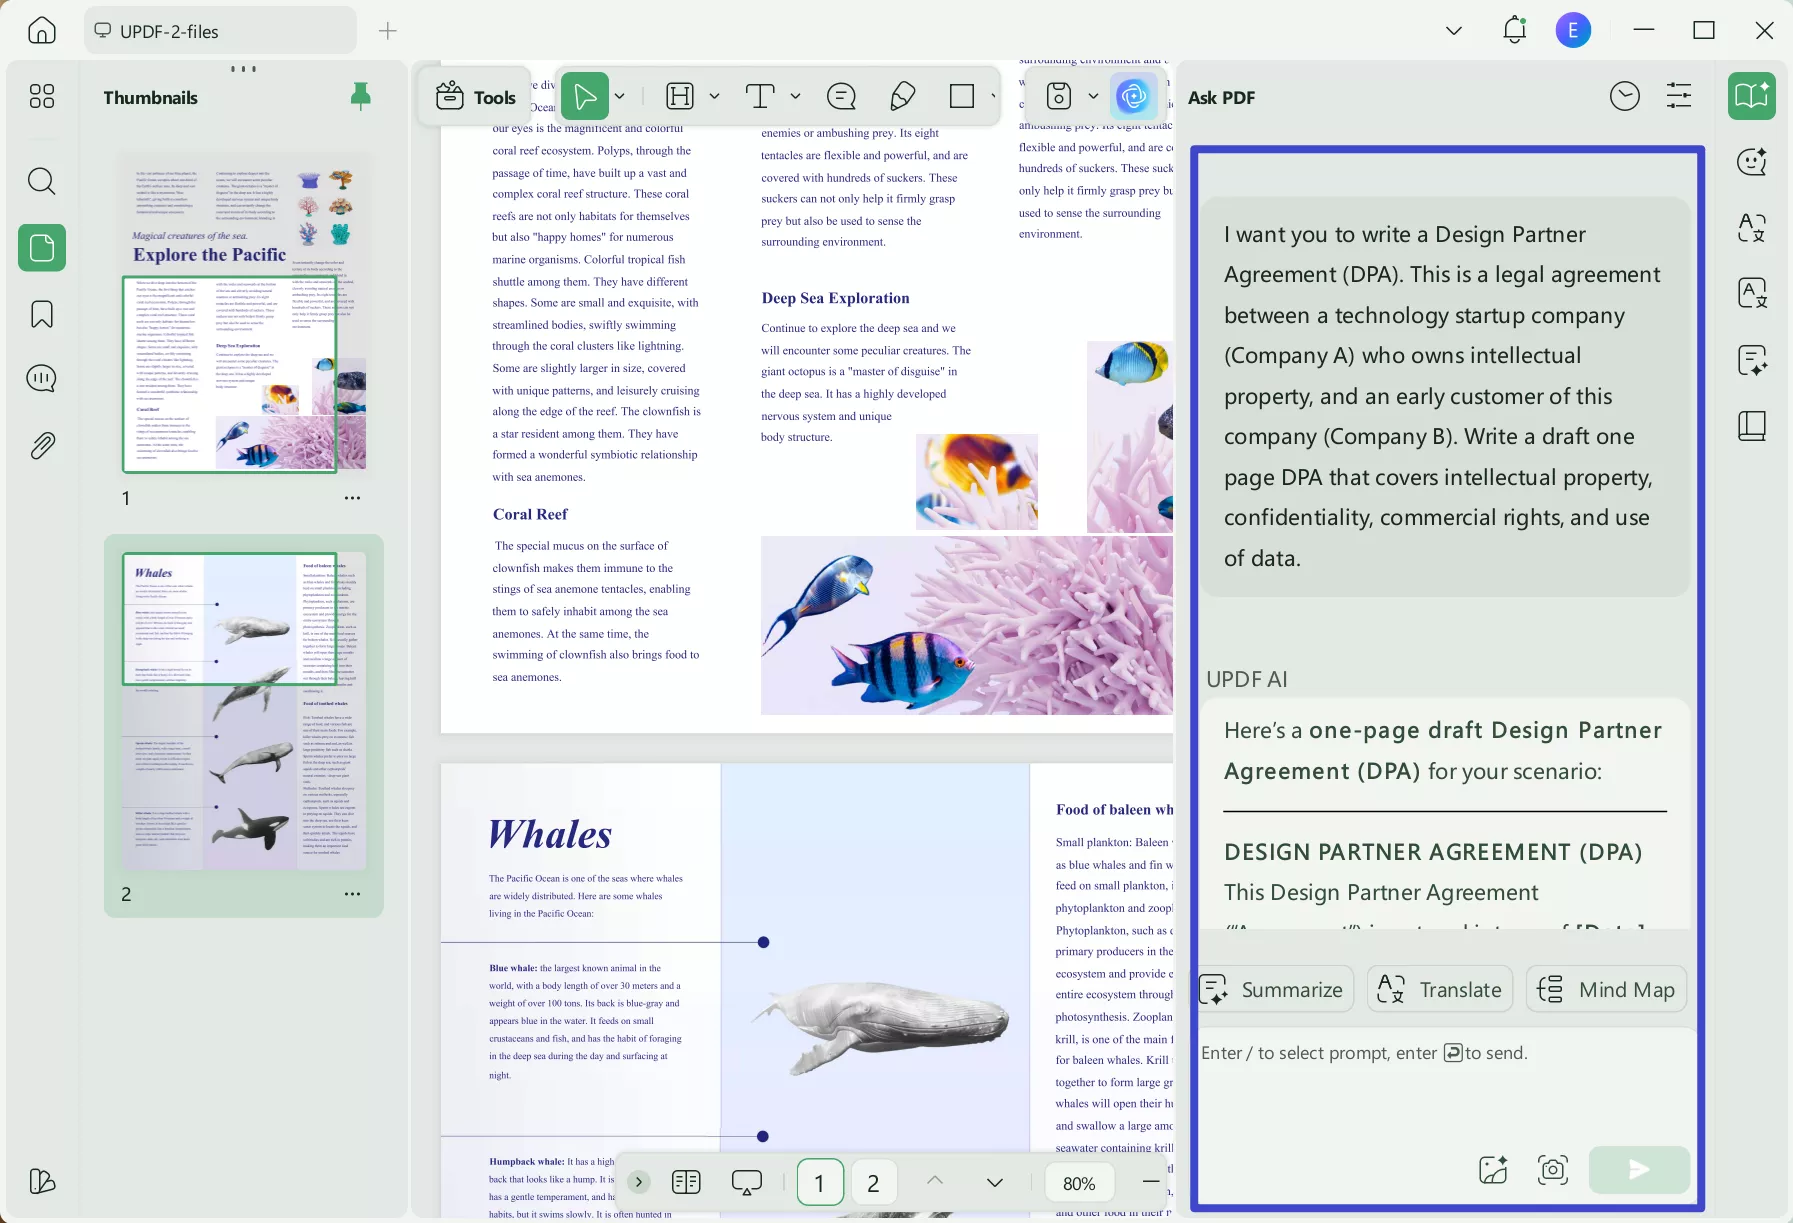Click the Mind Map button
The width and height of the screenshot is (1793, 1223).
(1607, 989)
